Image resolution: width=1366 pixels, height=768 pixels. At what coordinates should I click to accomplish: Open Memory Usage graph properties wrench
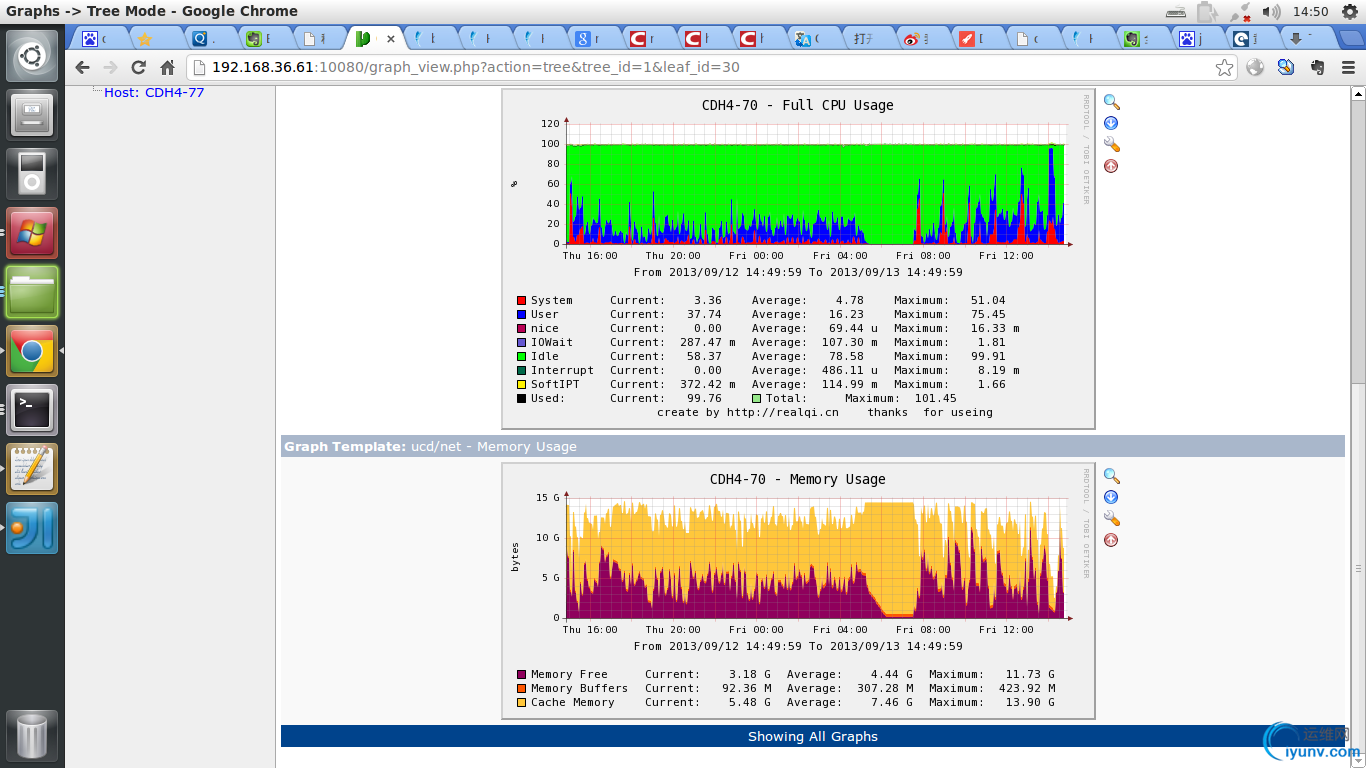[1111, 519]
